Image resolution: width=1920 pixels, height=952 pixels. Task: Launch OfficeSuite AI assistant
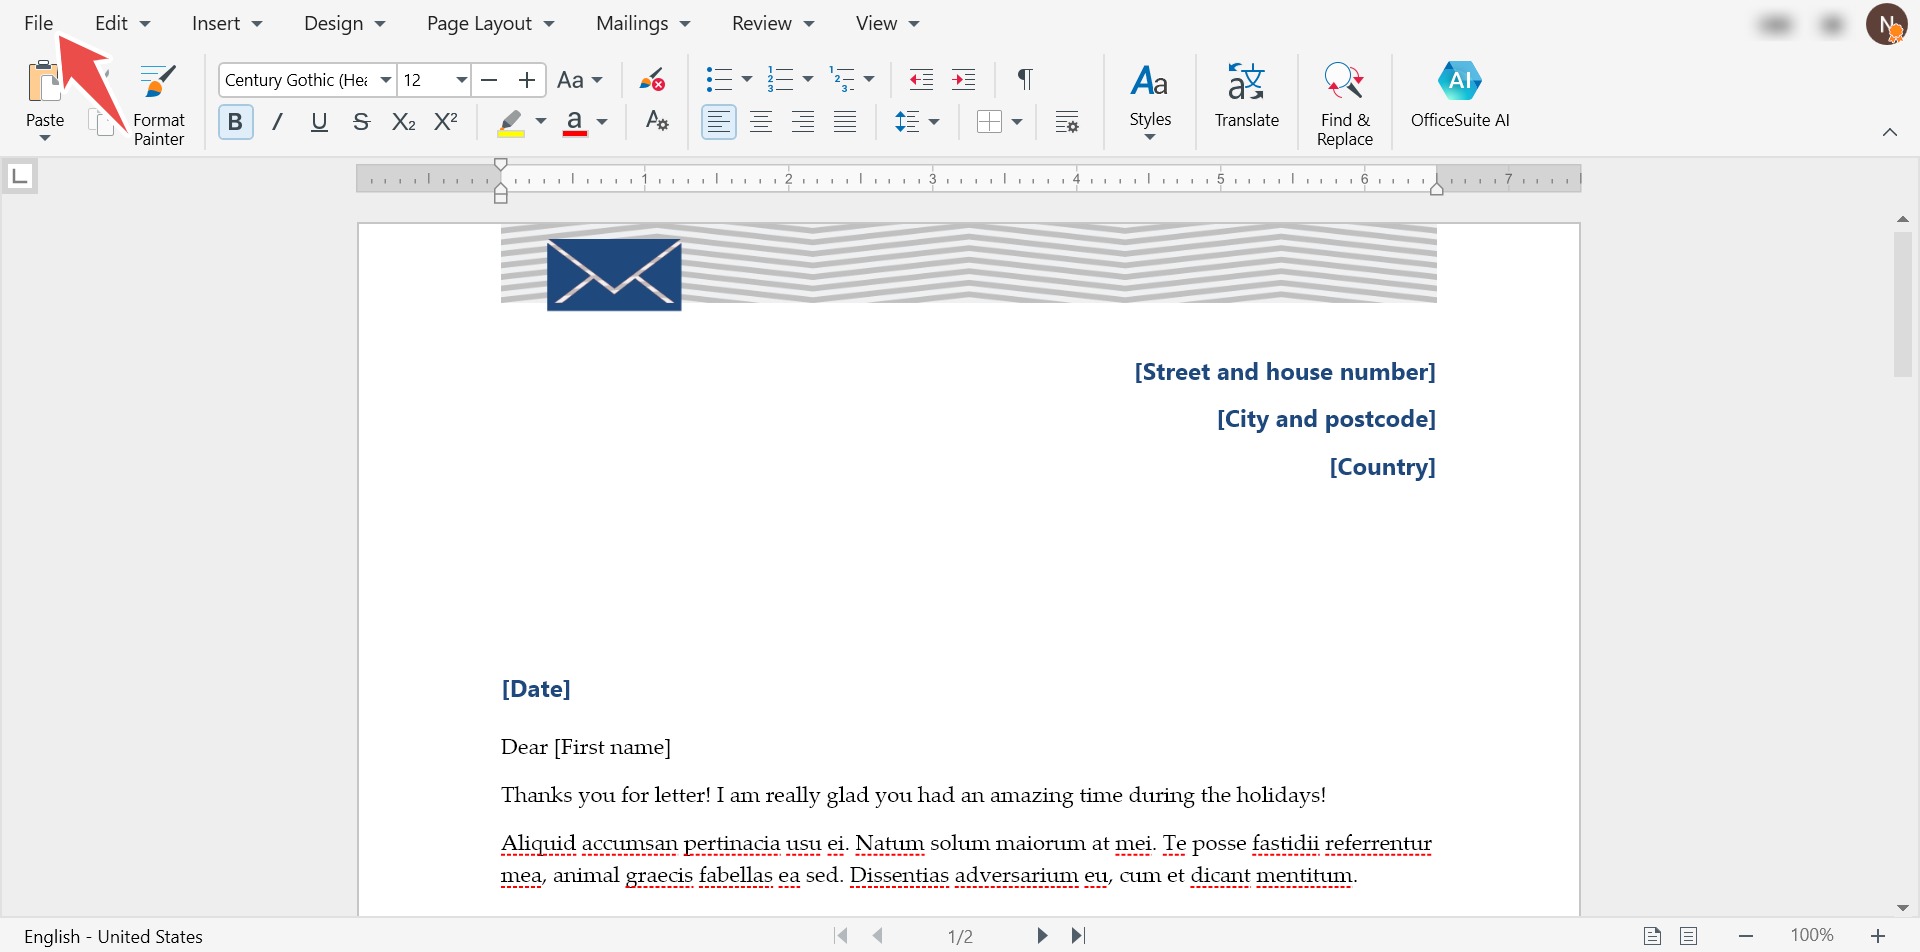1459,97
